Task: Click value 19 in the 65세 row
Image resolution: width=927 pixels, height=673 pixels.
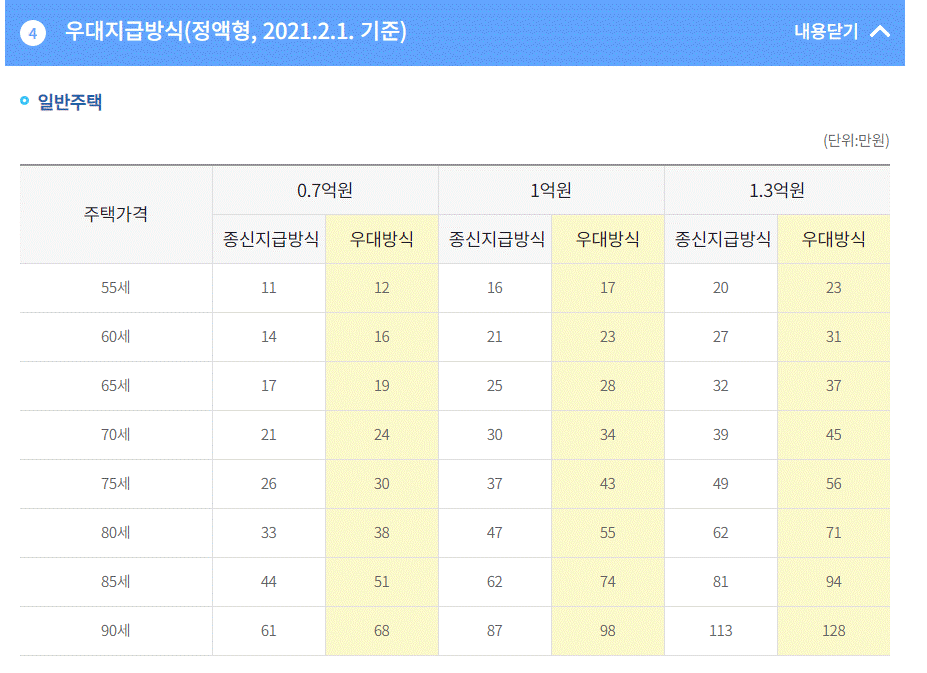Action: point(382,386)
